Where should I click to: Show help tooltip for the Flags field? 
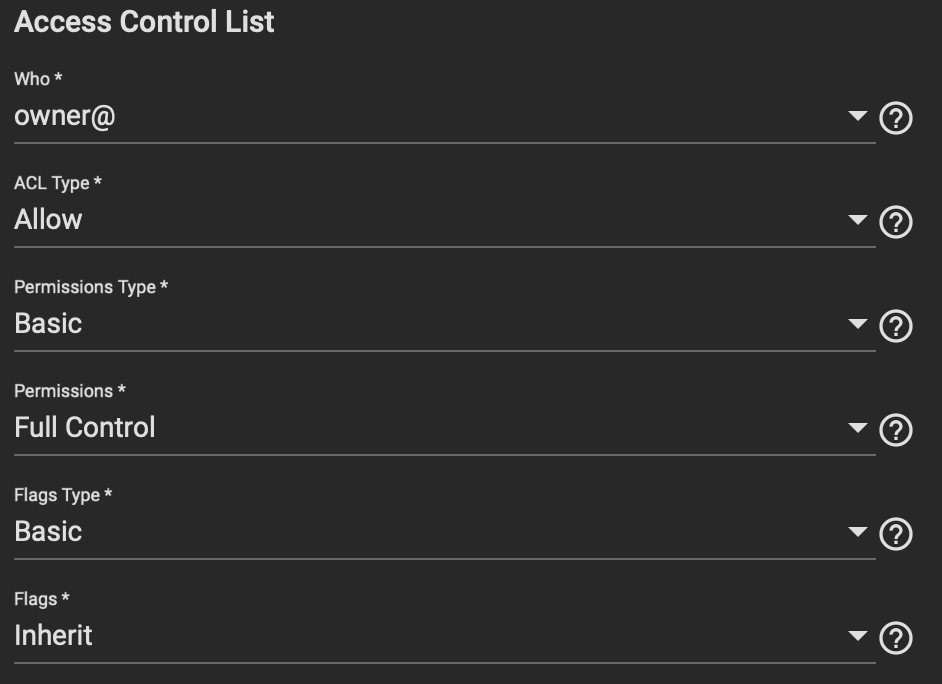click(x=896, y=638)
